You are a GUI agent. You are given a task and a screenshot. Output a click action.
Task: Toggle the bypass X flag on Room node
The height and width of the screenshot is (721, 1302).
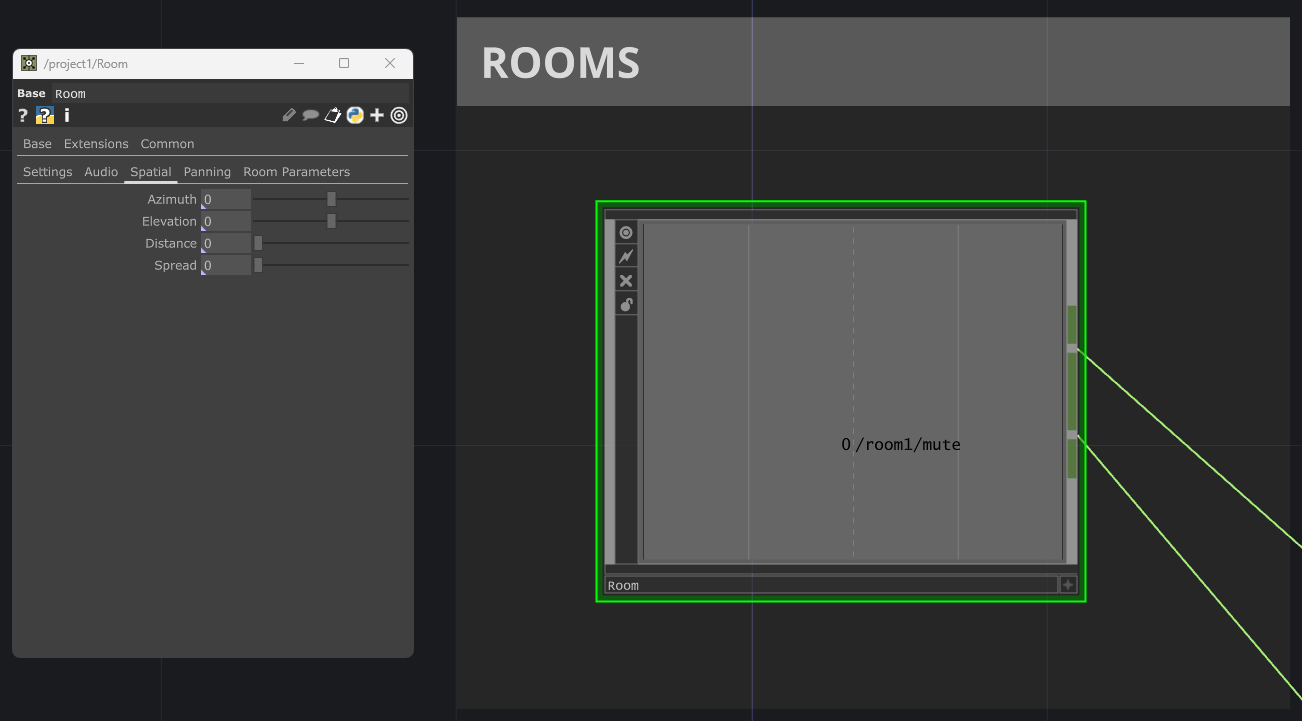(x=626, y=280)
